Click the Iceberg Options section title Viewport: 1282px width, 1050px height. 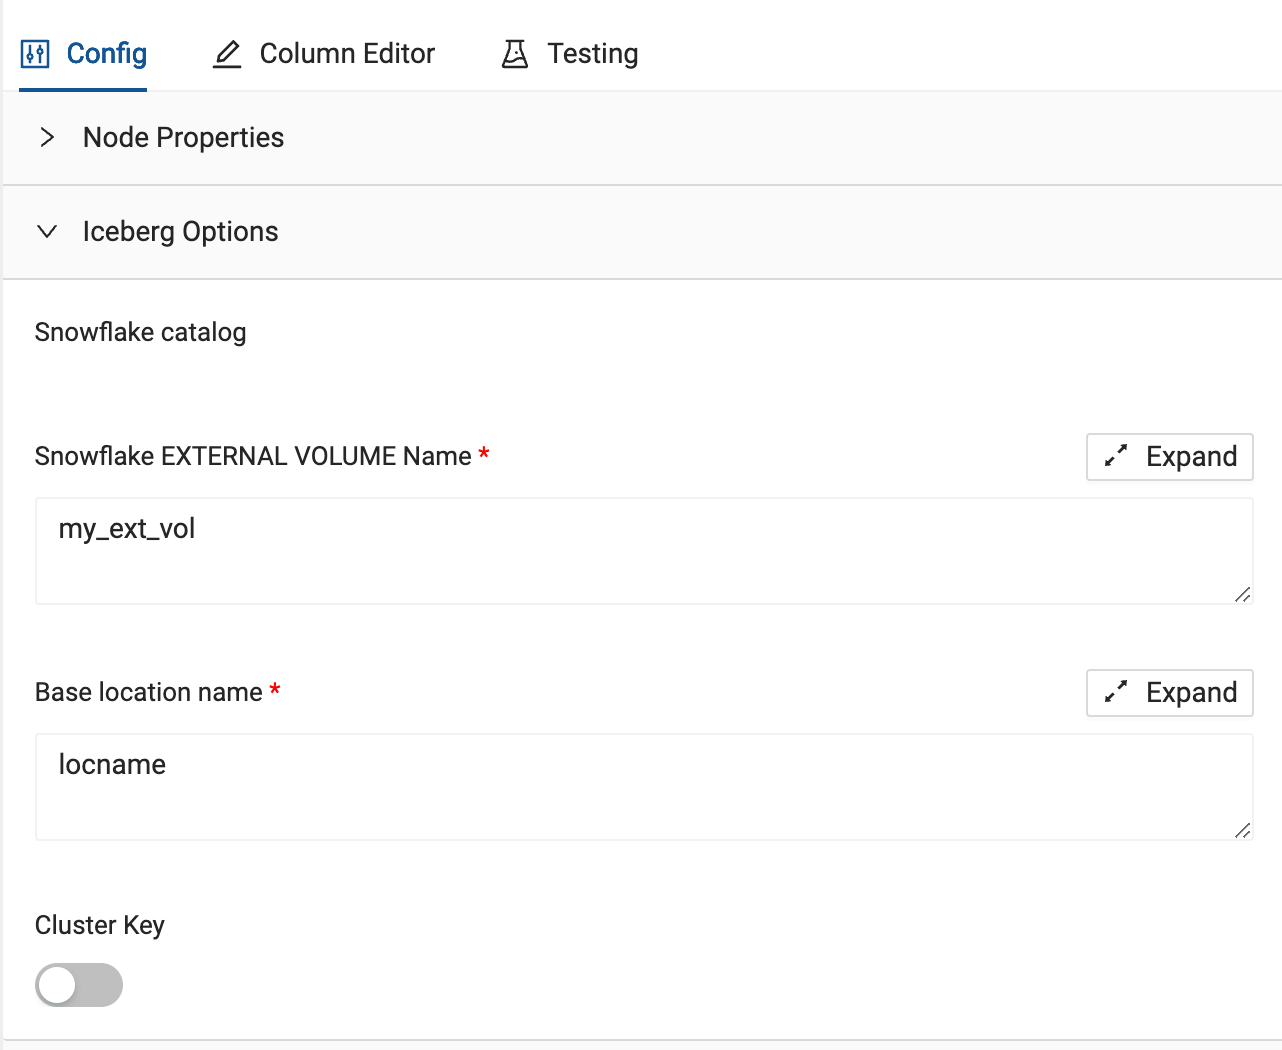click(180, 231)
